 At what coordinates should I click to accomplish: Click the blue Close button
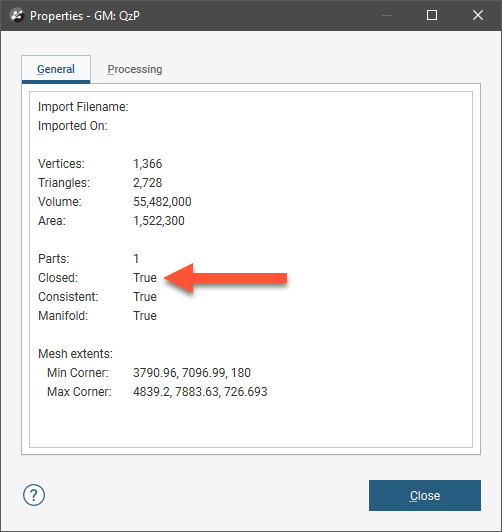click(425, 495)
